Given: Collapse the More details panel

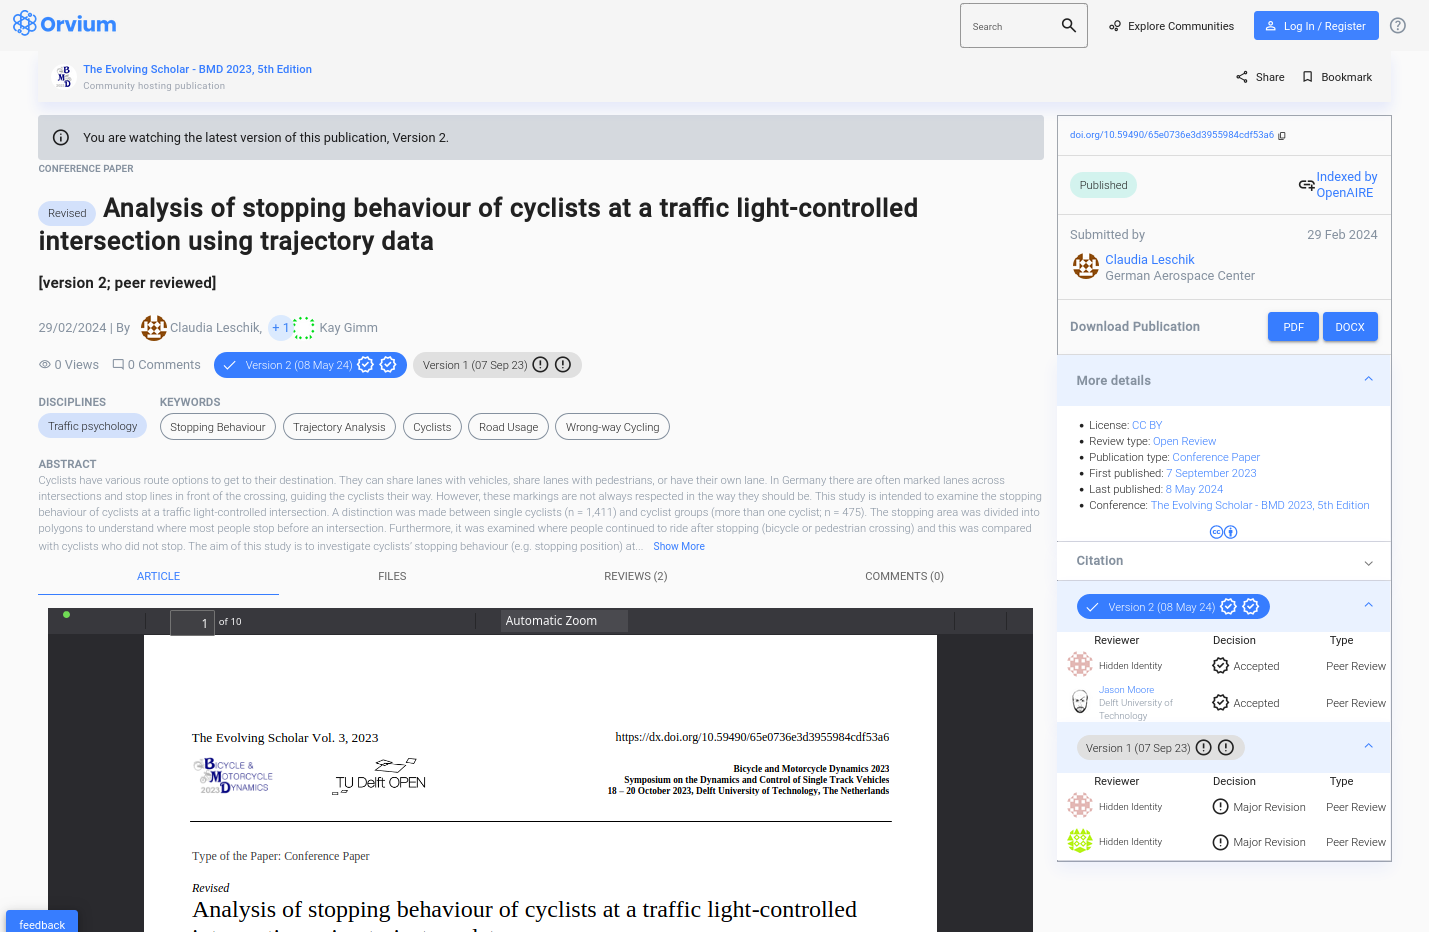Looking at the screenshot, I should point(1368,380).
